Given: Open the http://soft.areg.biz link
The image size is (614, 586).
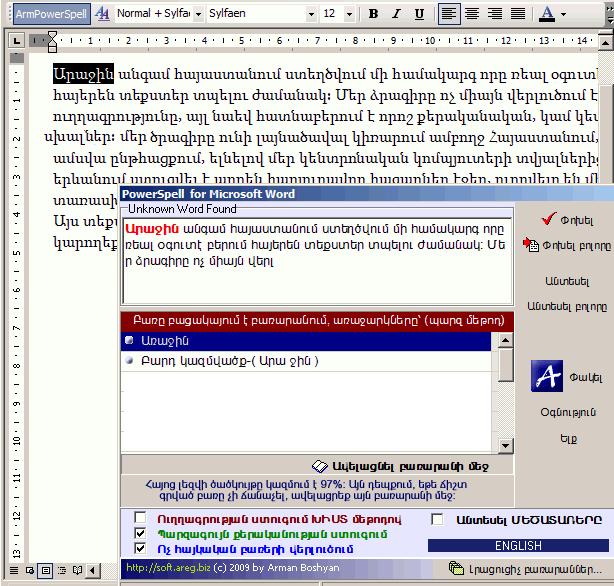Looking at the screenshot, I should click(x=168, y=568).
